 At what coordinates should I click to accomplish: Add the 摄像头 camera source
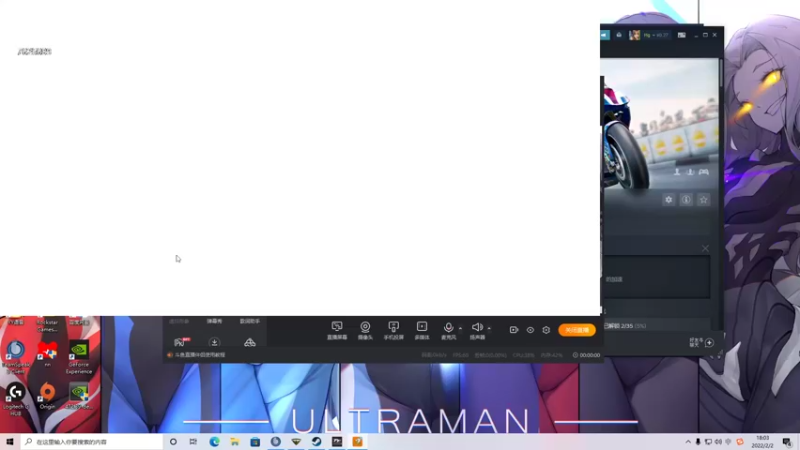click(x=365, y=331)
